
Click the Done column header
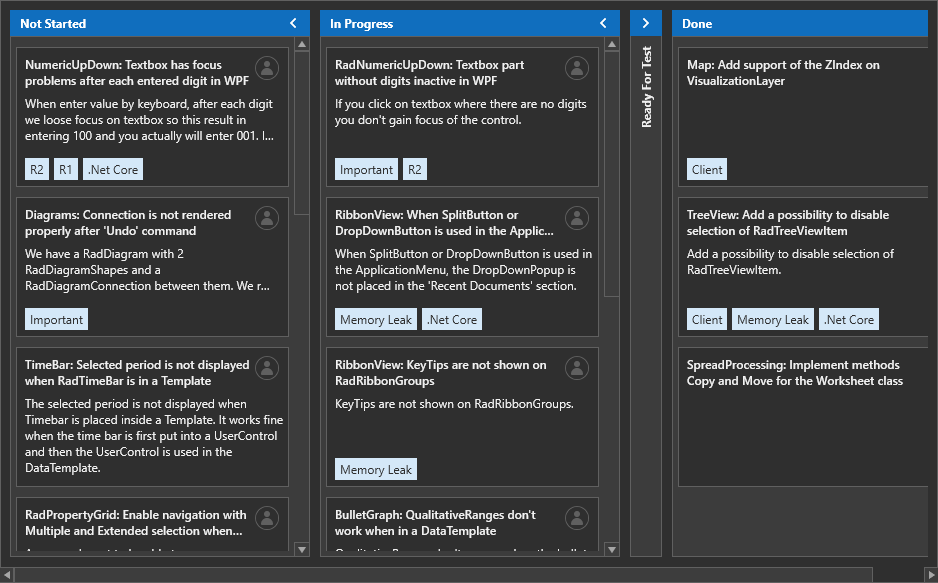pyautogui.click(x=800, y=23)
